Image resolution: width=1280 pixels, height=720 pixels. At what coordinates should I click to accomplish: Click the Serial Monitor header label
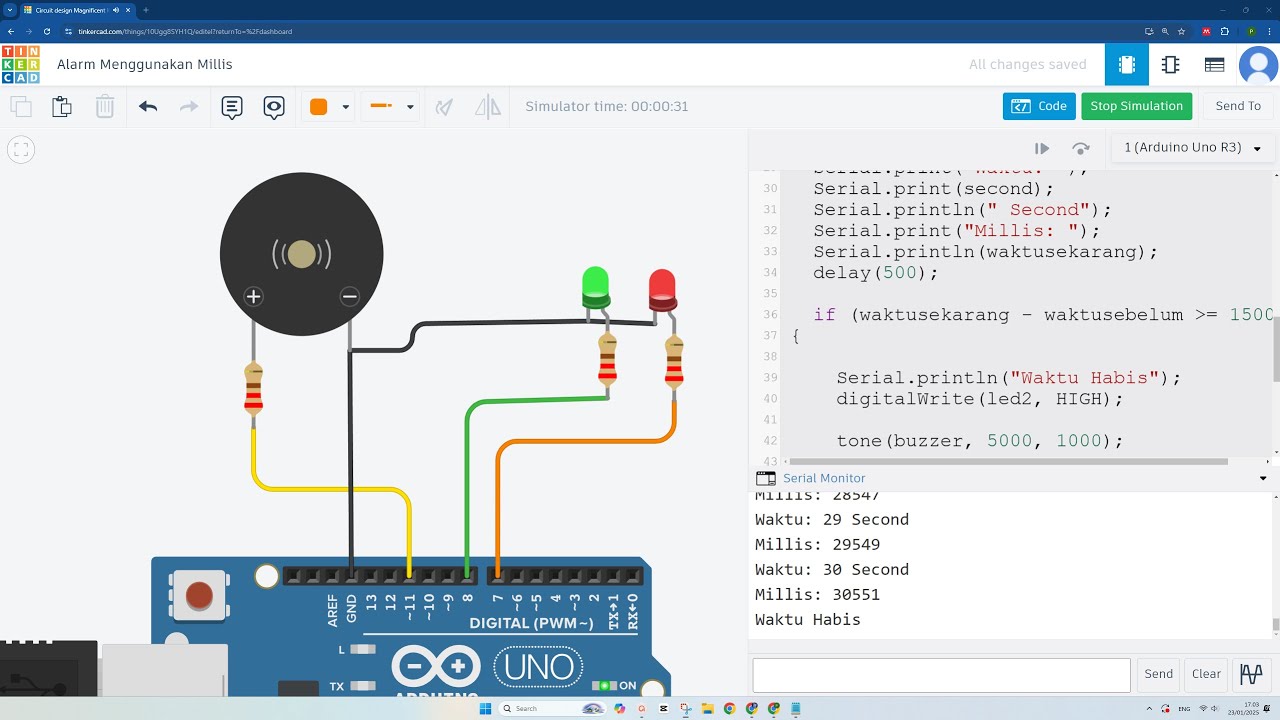pyautogui.click(x=824, y=478)
